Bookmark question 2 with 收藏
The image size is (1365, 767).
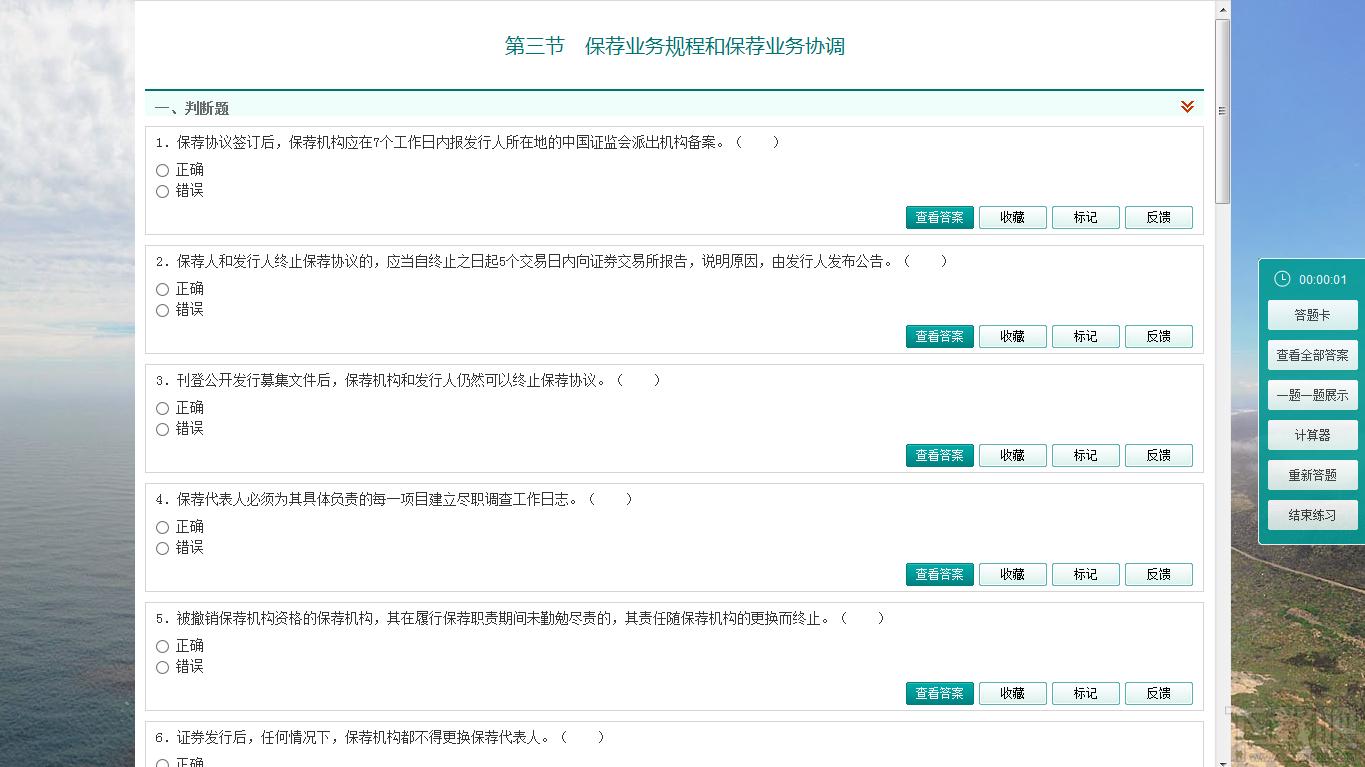pyautogui.click(x=1013, y=336)
